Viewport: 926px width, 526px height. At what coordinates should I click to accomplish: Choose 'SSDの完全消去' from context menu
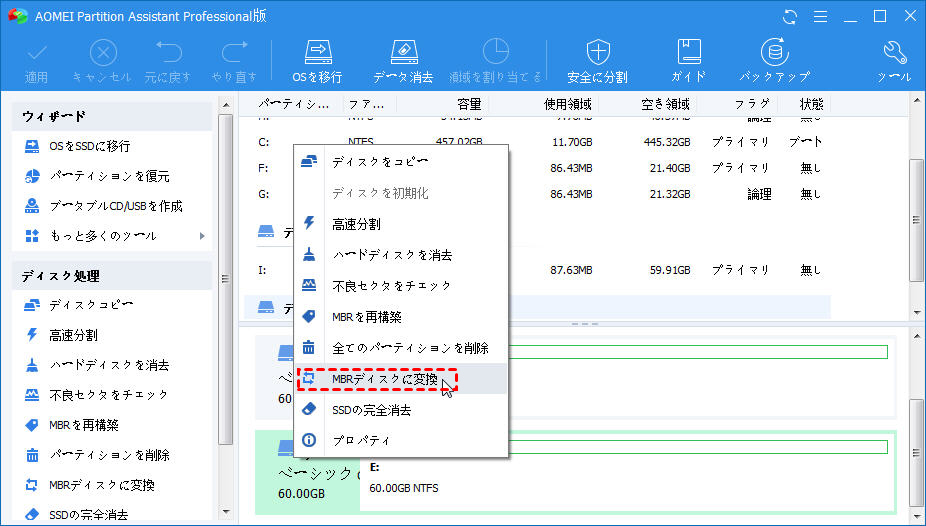(401, 410)
